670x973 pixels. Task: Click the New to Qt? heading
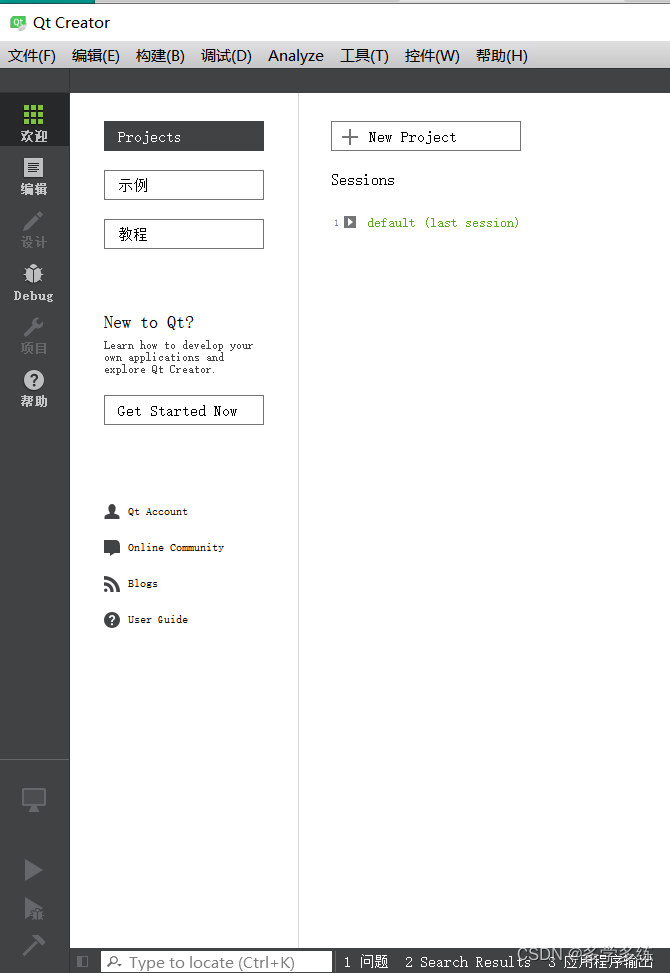pos(149,323)
